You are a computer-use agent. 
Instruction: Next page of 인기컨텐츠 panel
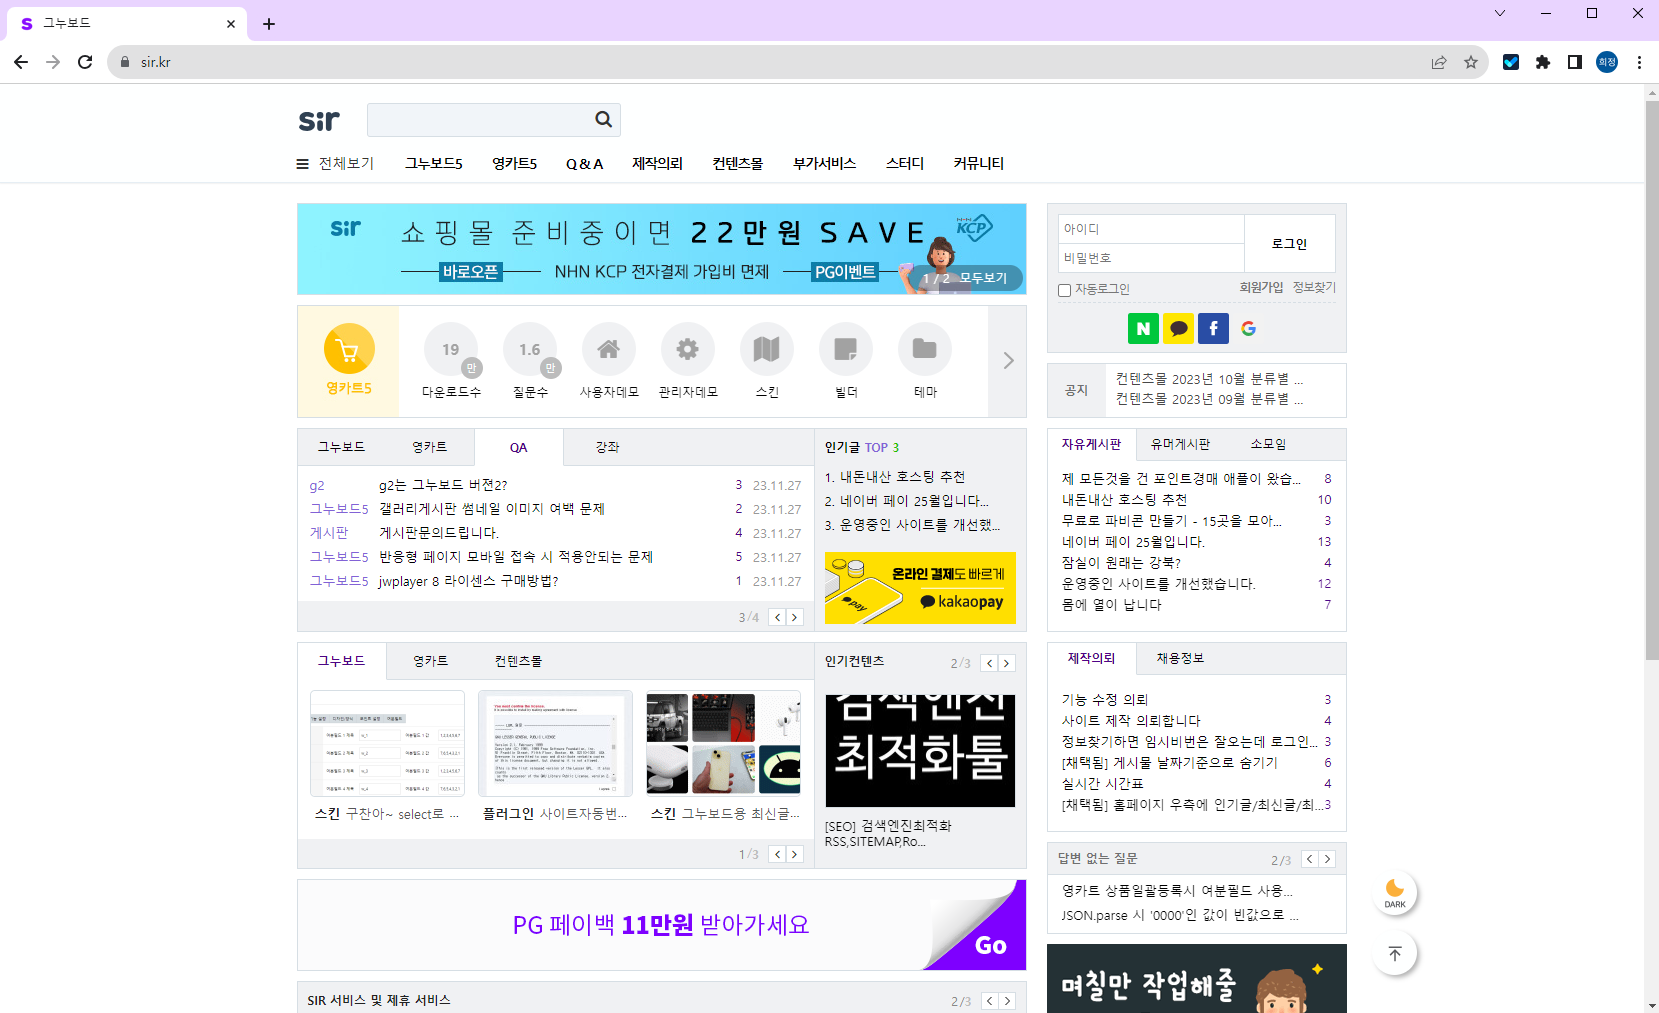(x=1007, y=663)
